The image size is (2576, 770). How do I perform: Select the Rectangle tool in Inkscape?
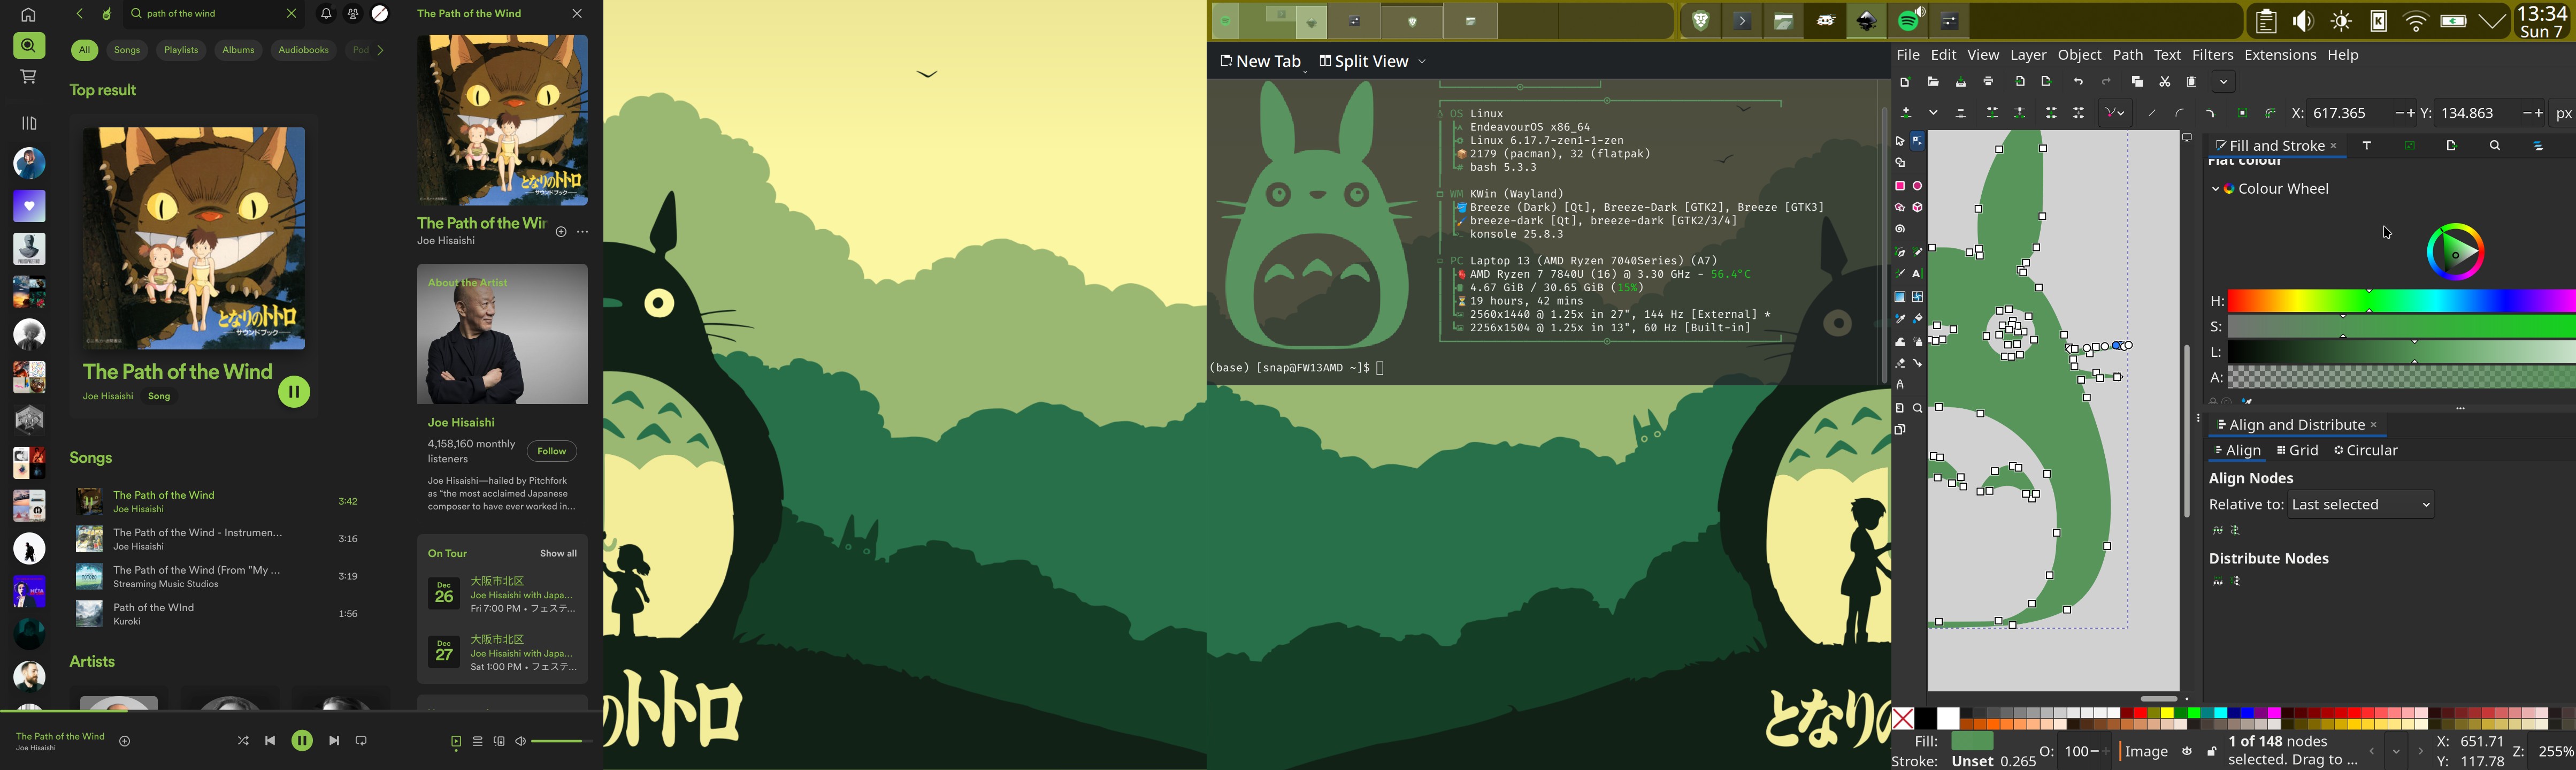coord(1900,186)
